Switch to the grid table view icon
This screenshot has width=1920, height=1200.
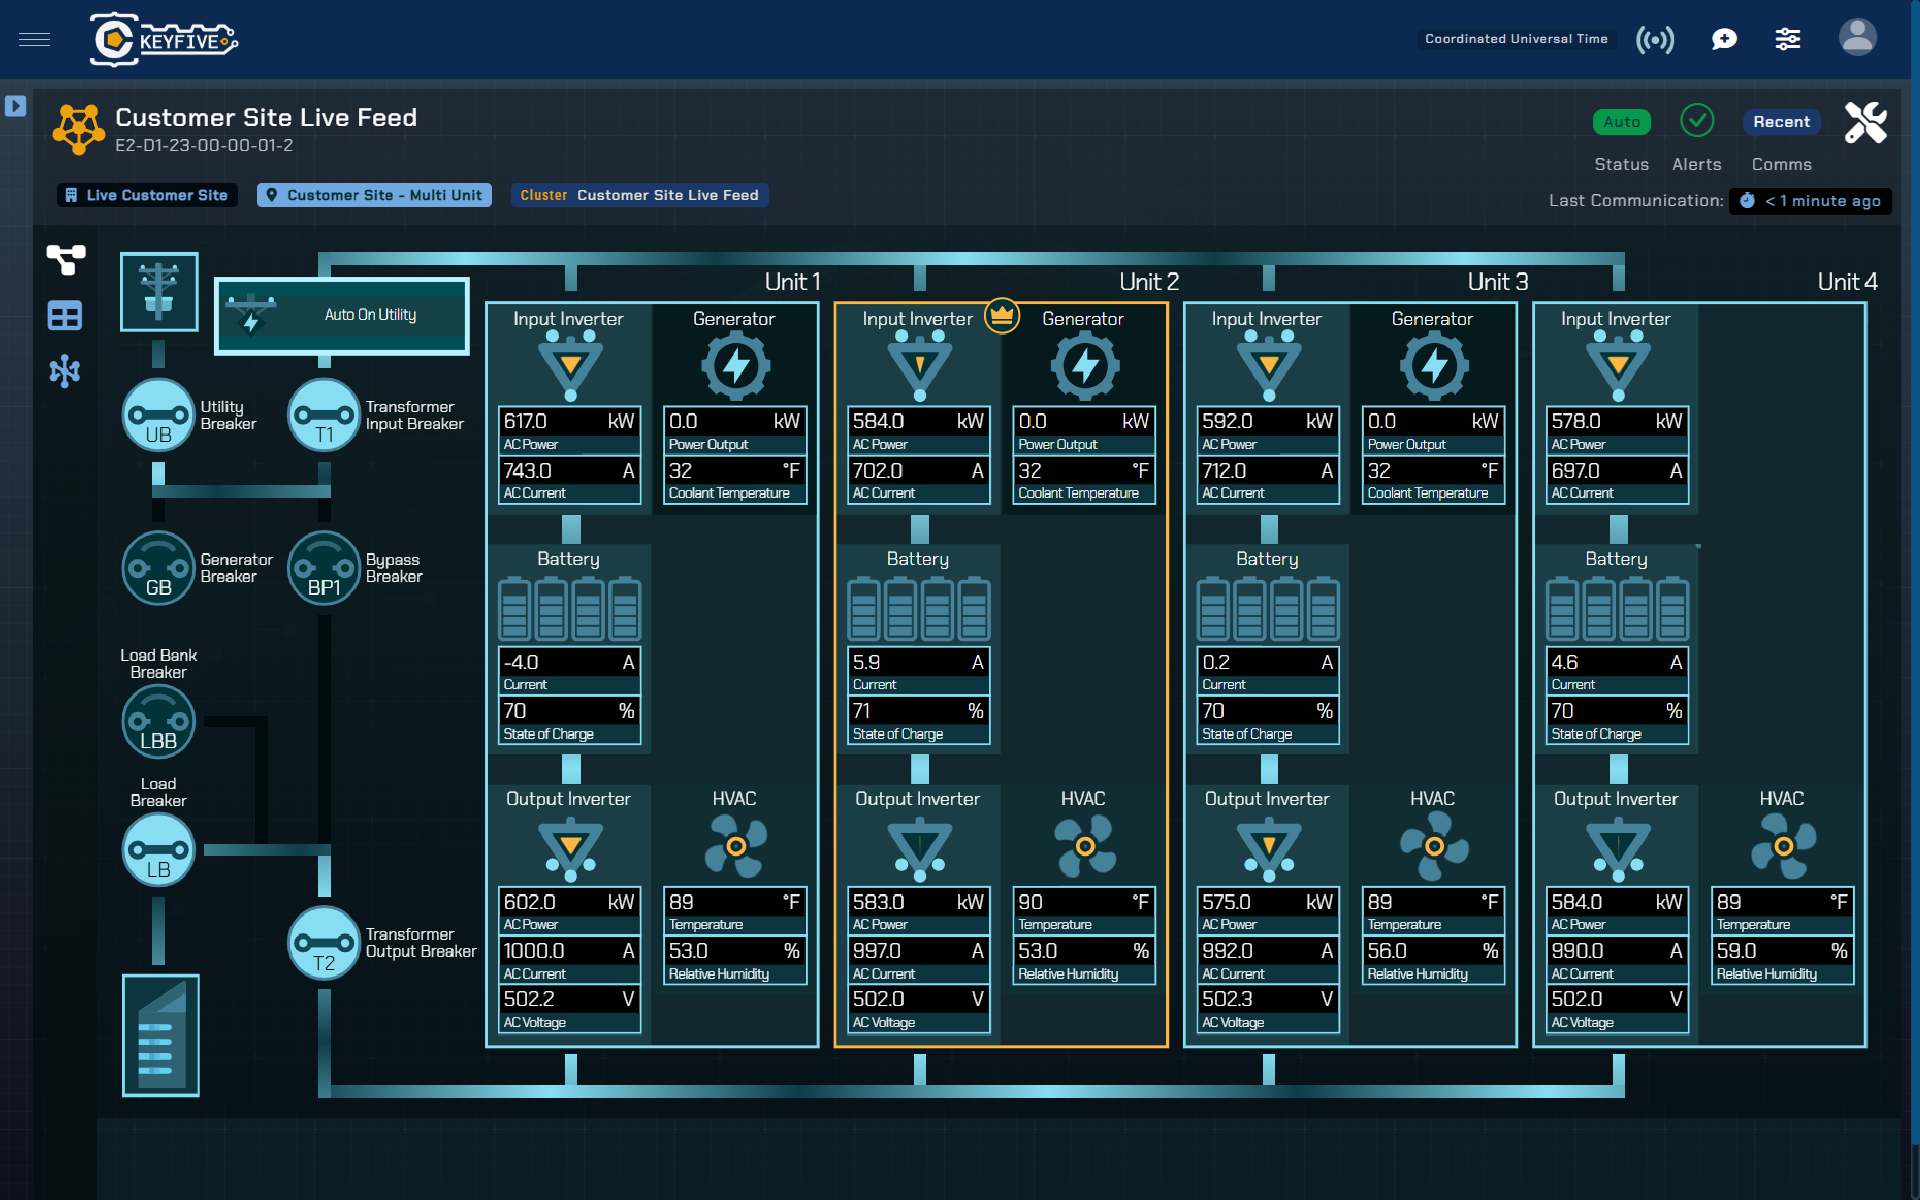[65, 317]
